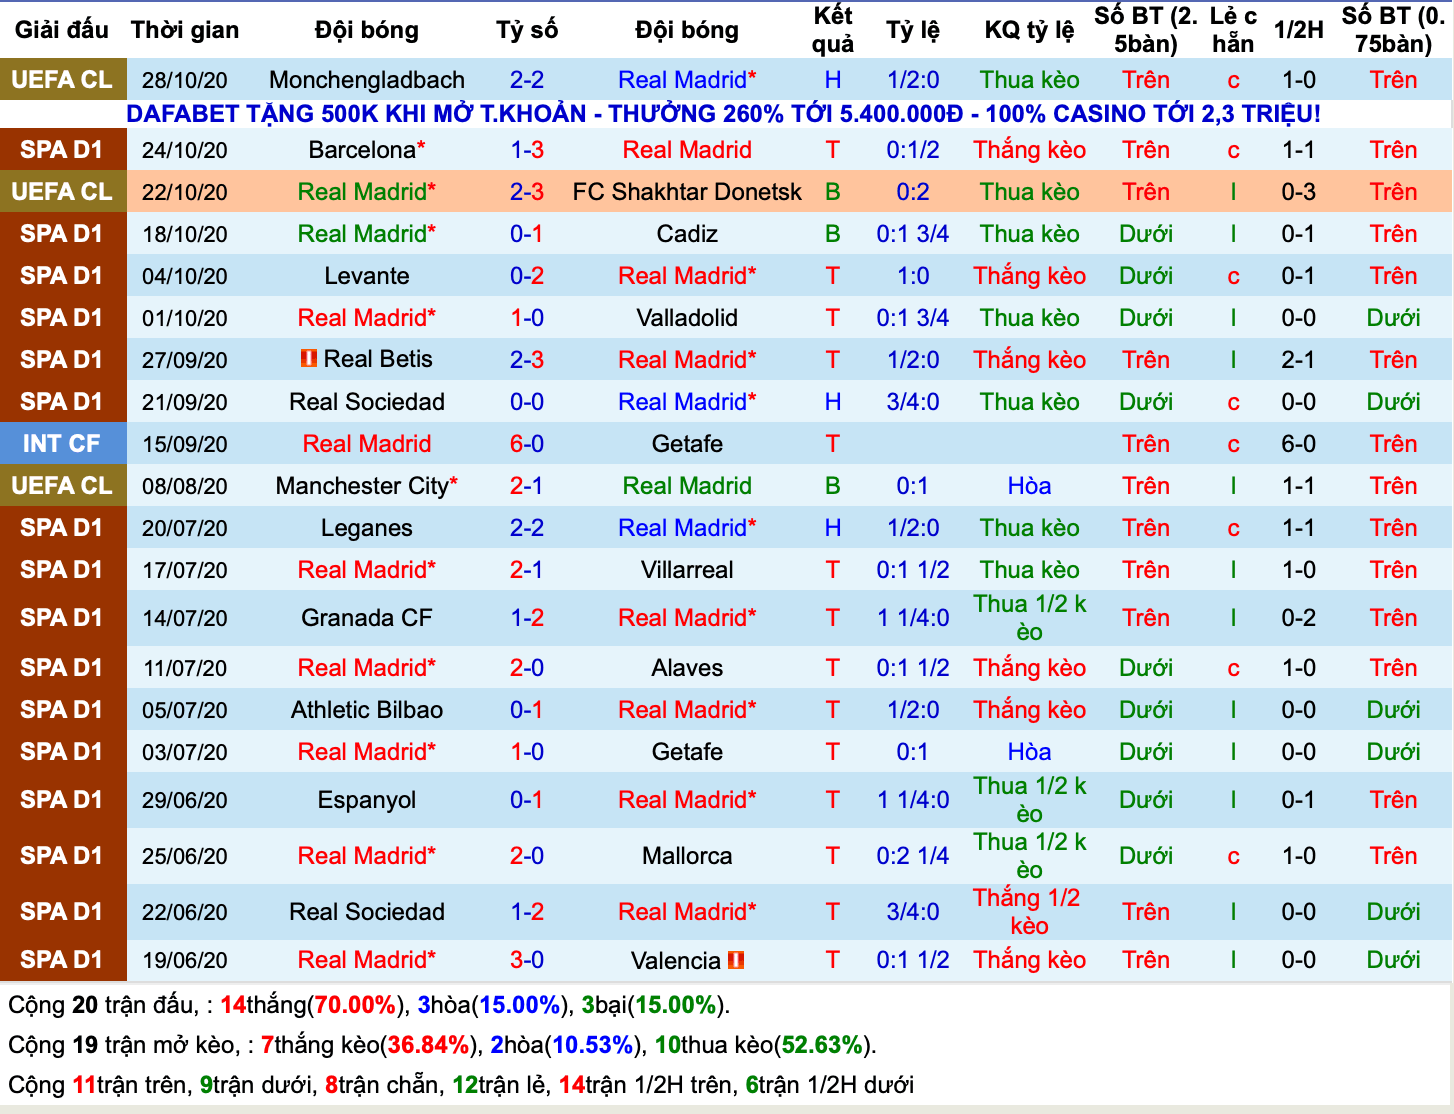Click the Alaves team name
Screen dimensions: 1454x1114
[687, 668]
